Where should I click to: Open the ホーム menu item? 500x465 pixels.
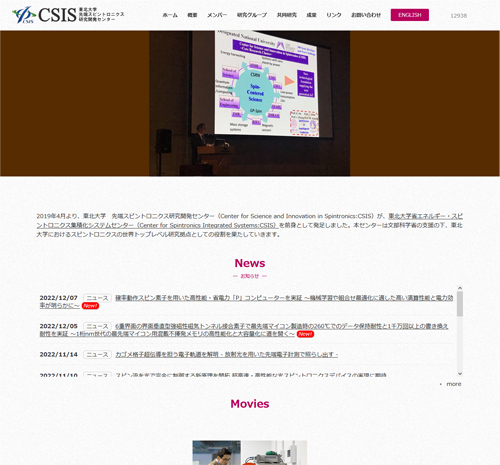170,15
